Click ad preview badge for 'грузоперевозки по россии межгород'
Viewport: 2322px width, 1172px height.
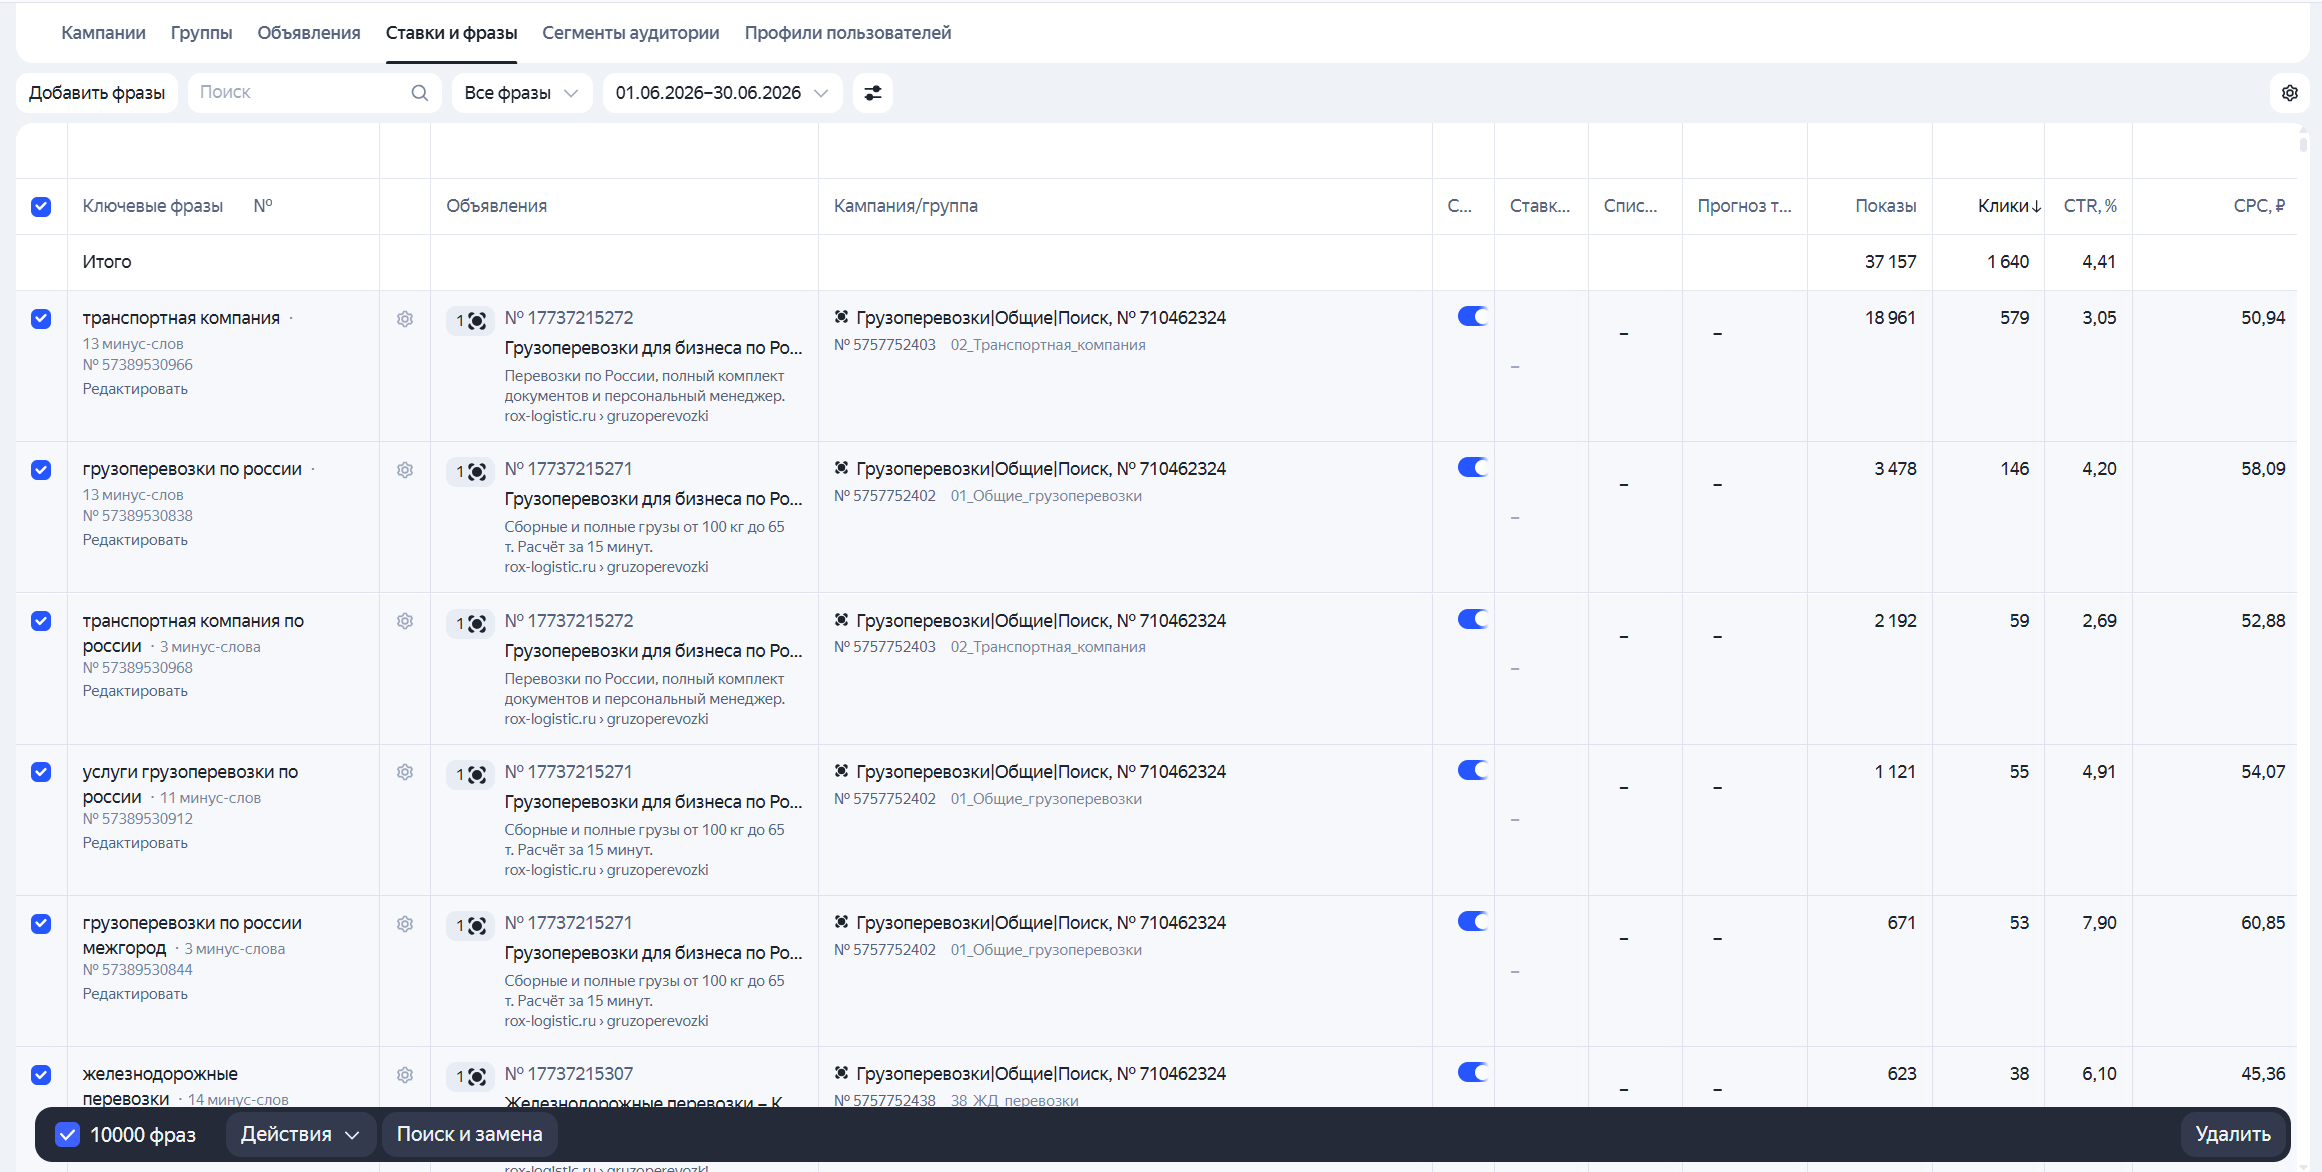(470, 926)
